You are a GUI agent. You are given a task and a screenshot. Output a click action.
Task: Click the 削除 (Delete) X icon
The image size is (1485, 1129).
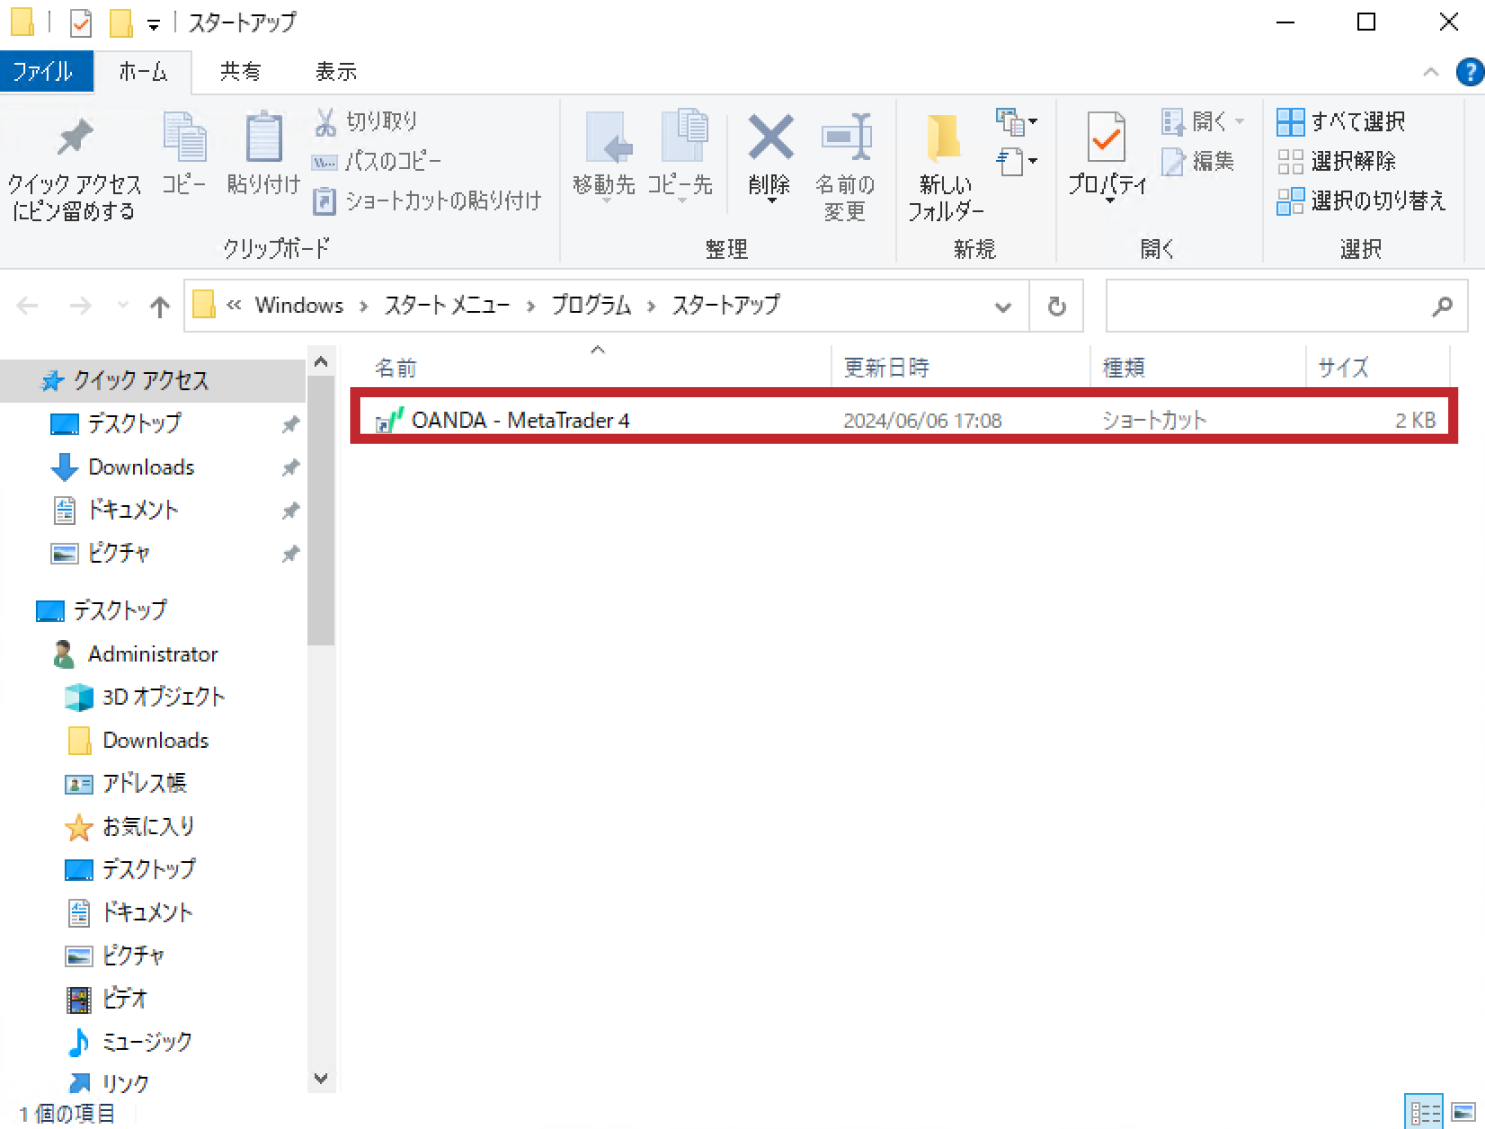click(x=770, y=137)
